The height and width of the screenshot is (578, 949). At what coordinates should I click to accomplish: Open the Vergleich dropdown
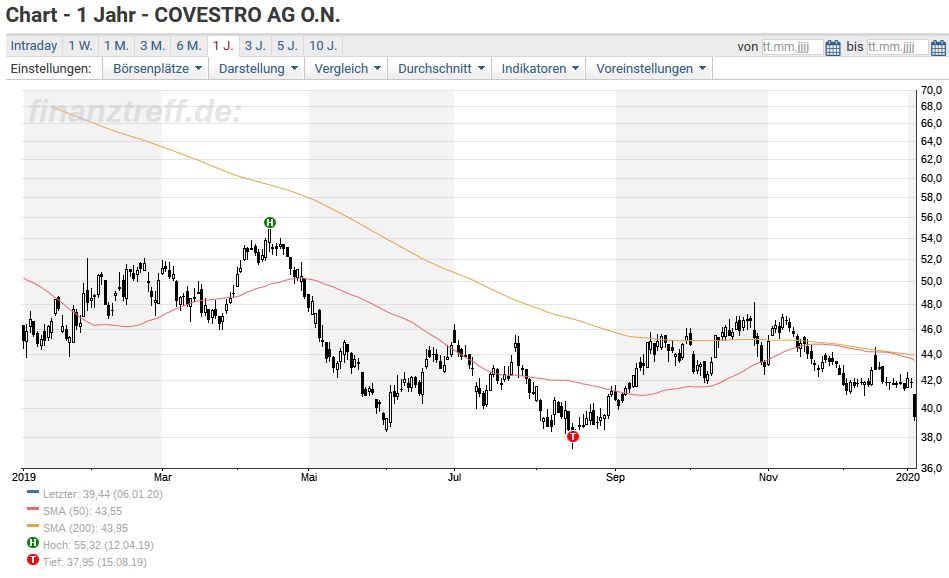pyautogui.click(x=347, y=68)
